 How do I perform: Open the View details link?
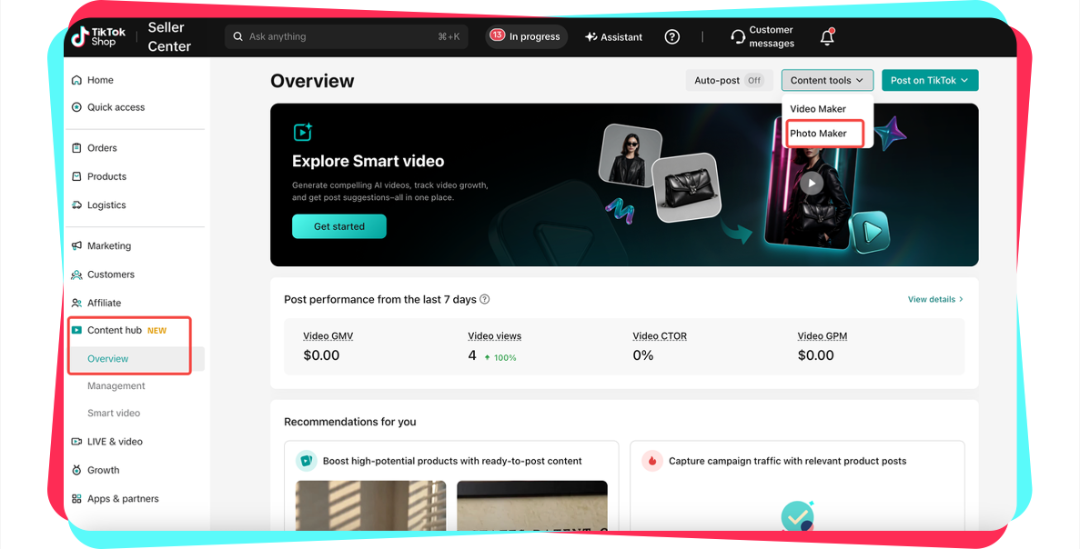(935, 299)
